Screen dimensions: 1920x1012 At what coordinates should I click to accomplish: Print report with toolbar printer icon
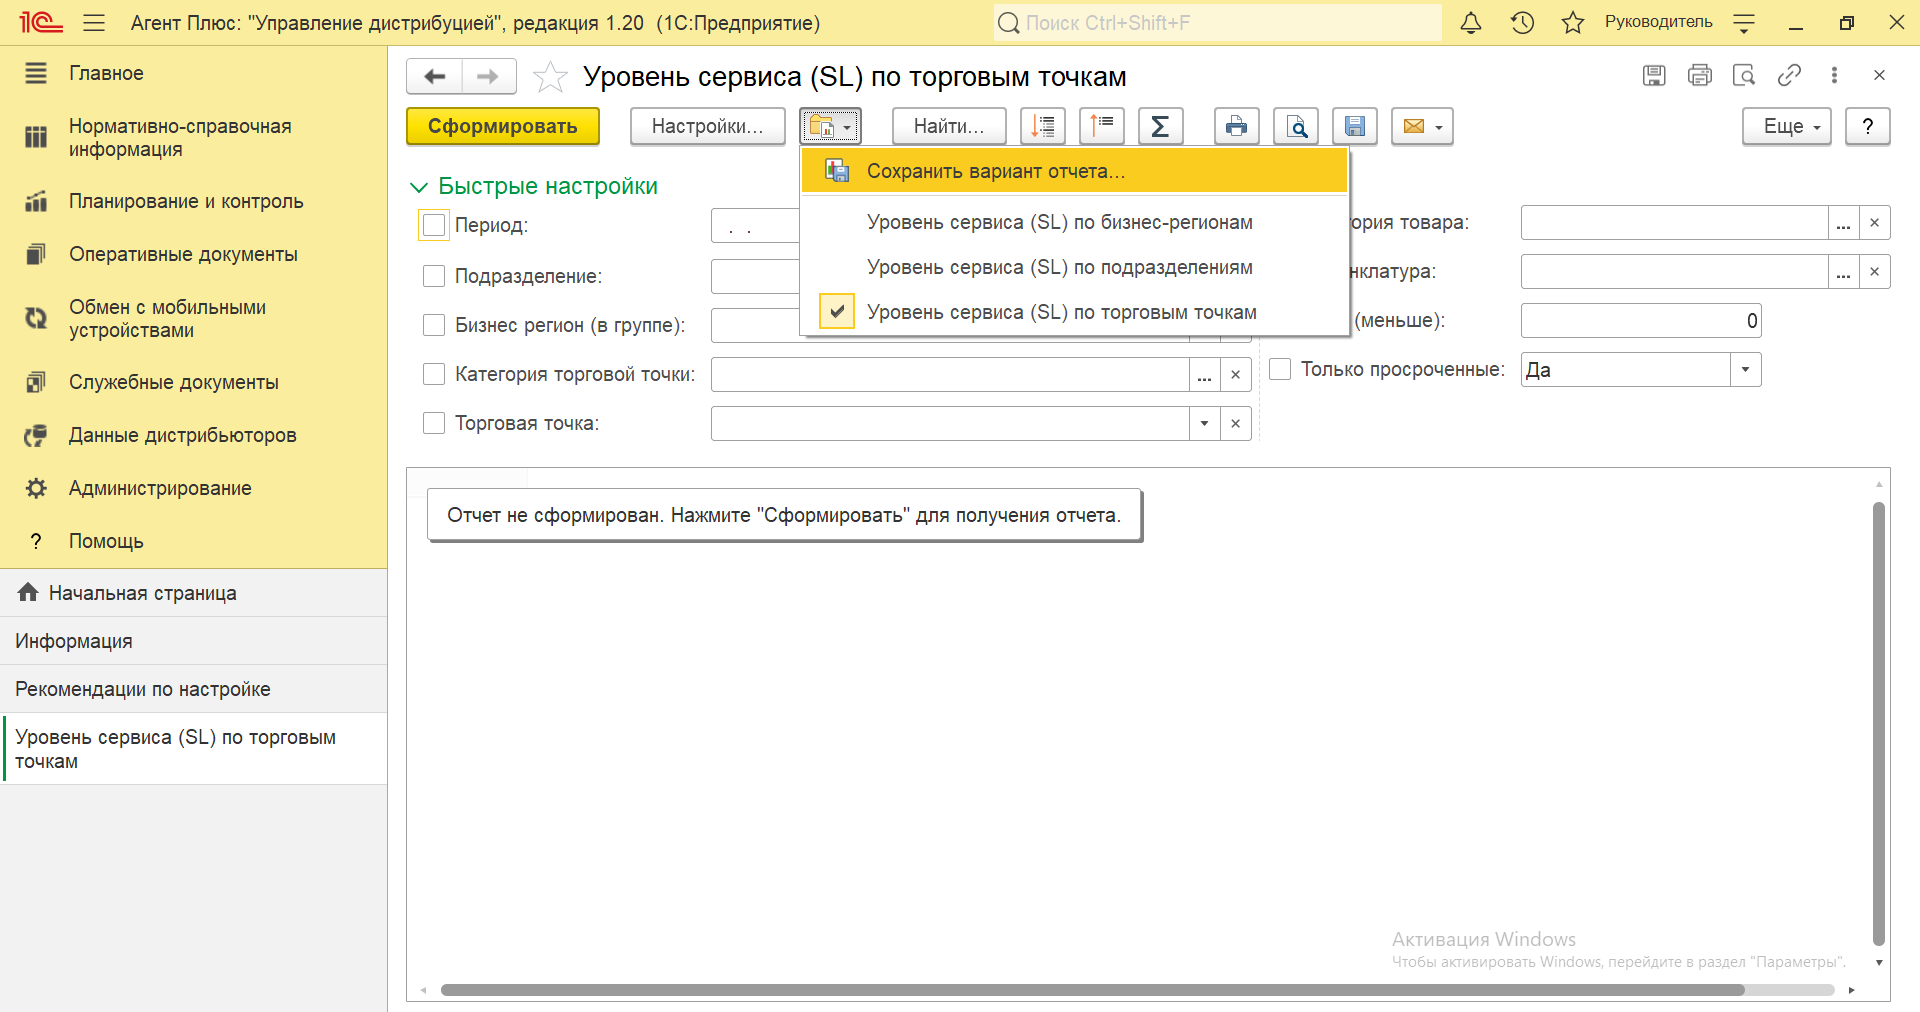pyautogui.click(x=1237, y=127)
